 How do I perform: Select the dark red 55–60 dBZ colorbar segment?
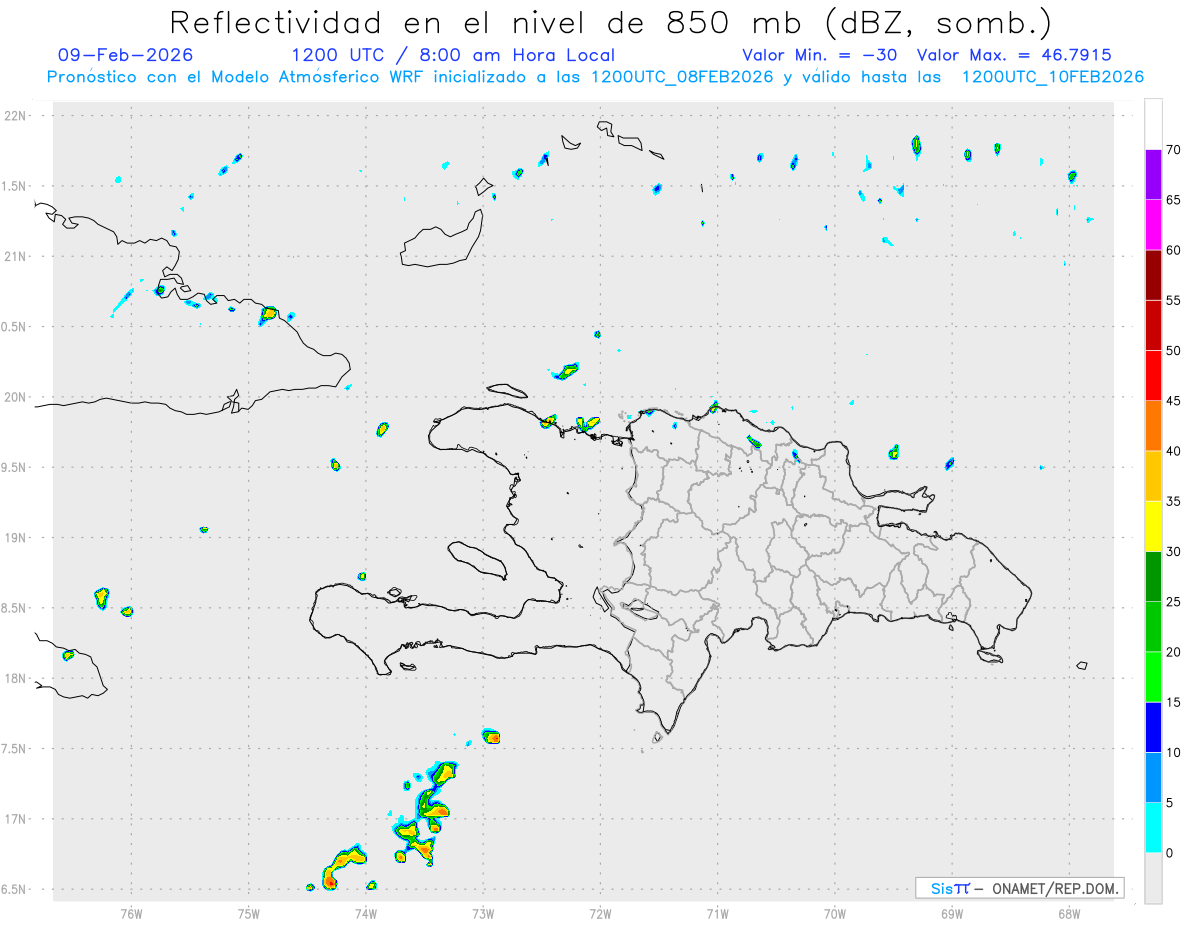point(1153,275)
